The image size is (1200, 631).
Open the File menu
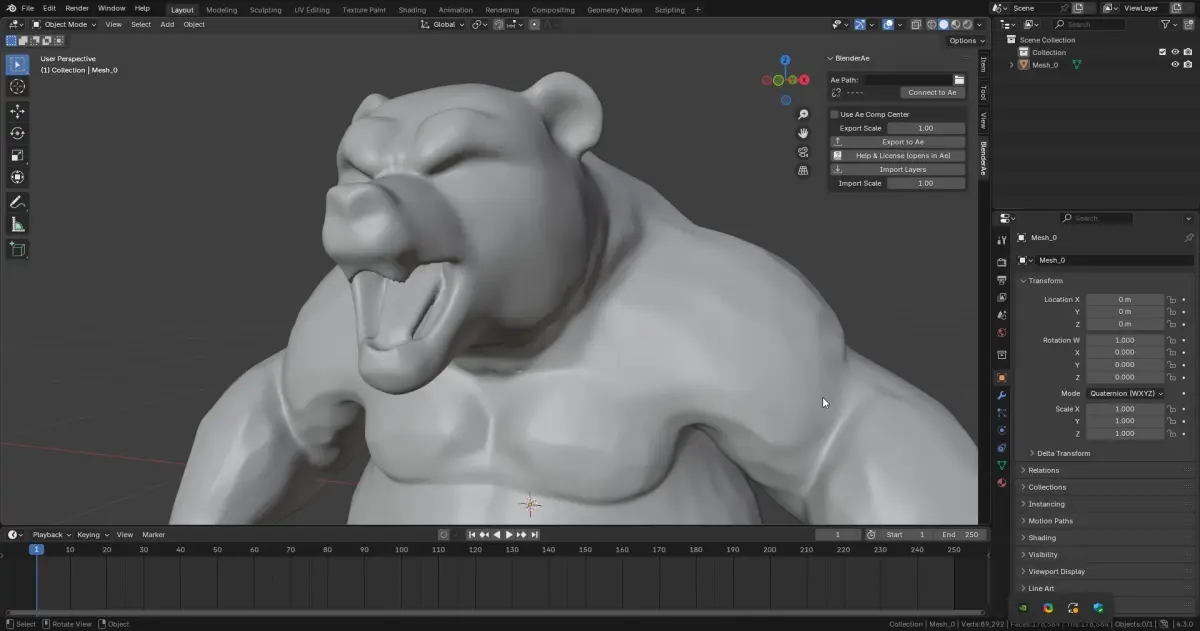[28, 8]
